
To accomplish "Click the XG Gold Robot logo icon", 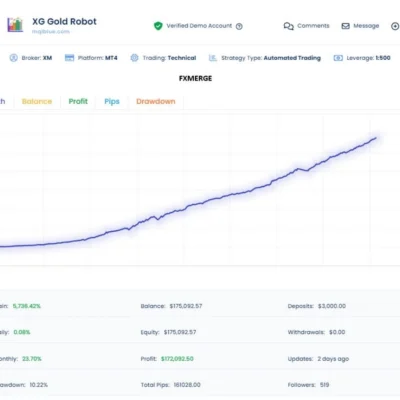I will (15, 25).
